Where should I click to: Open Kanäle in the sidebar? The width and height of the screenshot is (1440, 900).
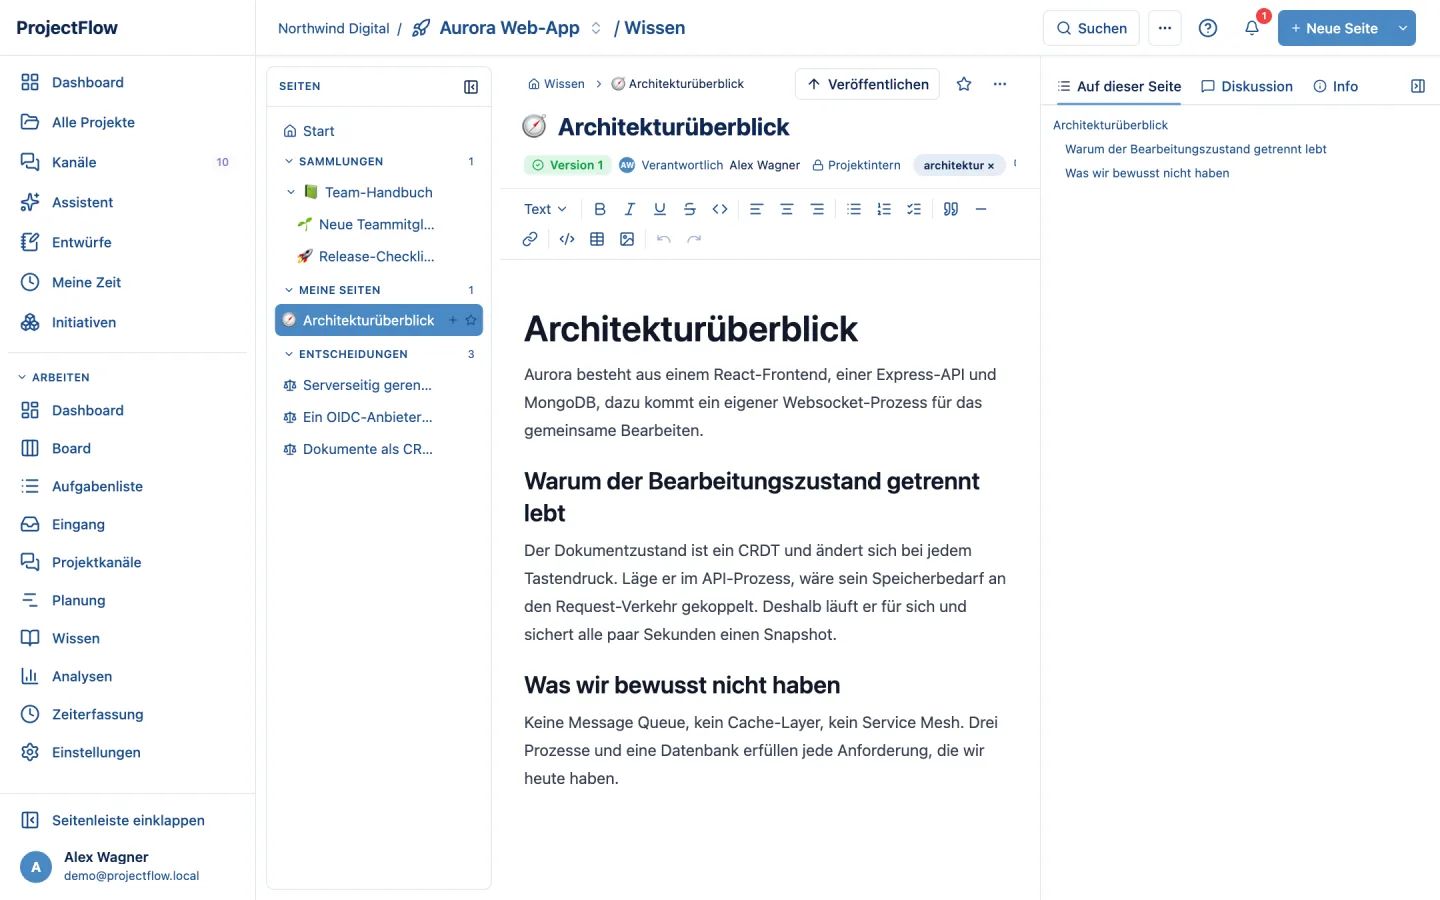127,162
